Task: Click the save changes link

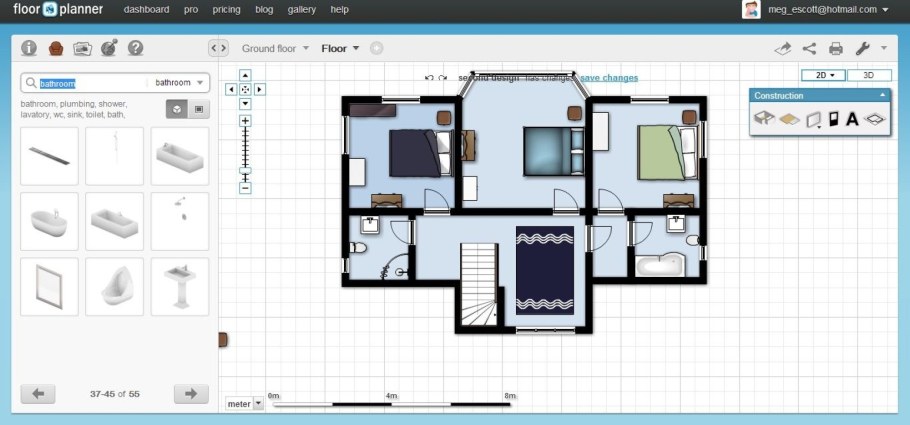Action: [x=608, y=78]
